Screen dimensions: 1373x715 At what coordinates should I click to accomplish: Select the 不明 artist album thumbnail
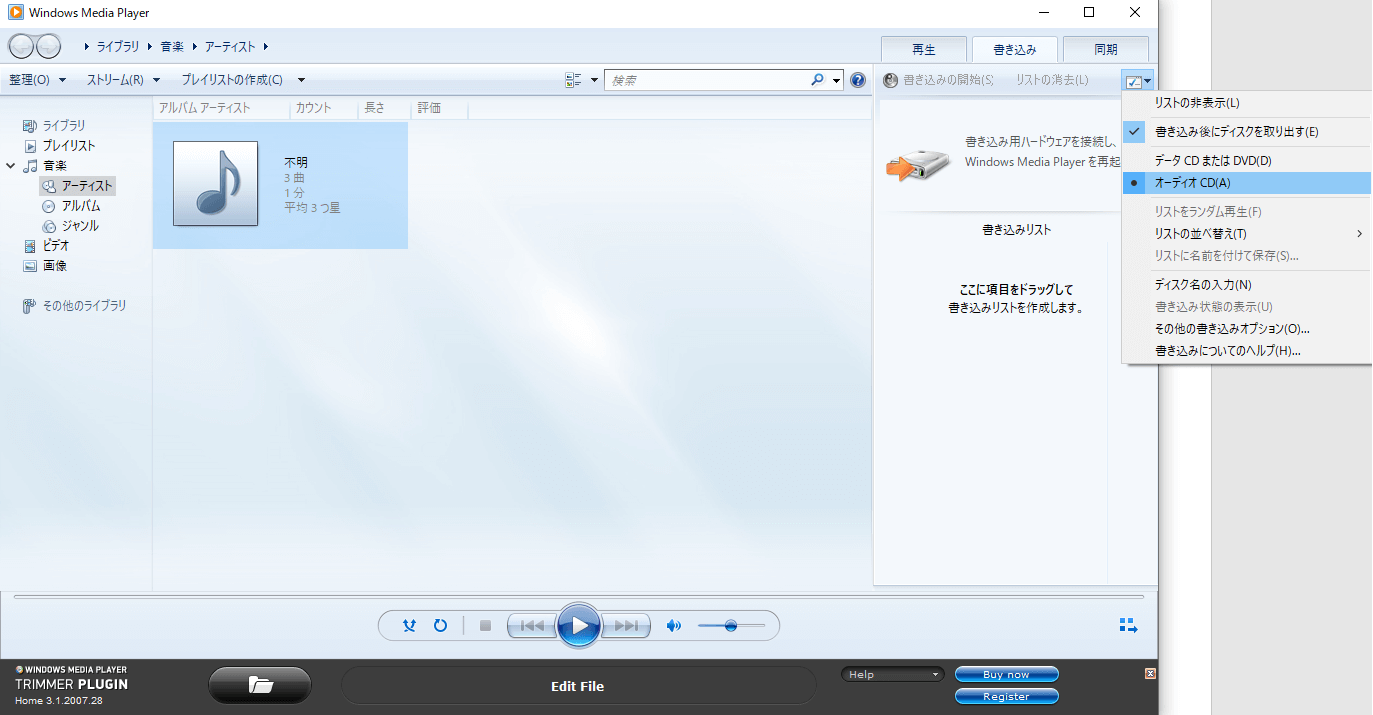click(x=215, y=183)
